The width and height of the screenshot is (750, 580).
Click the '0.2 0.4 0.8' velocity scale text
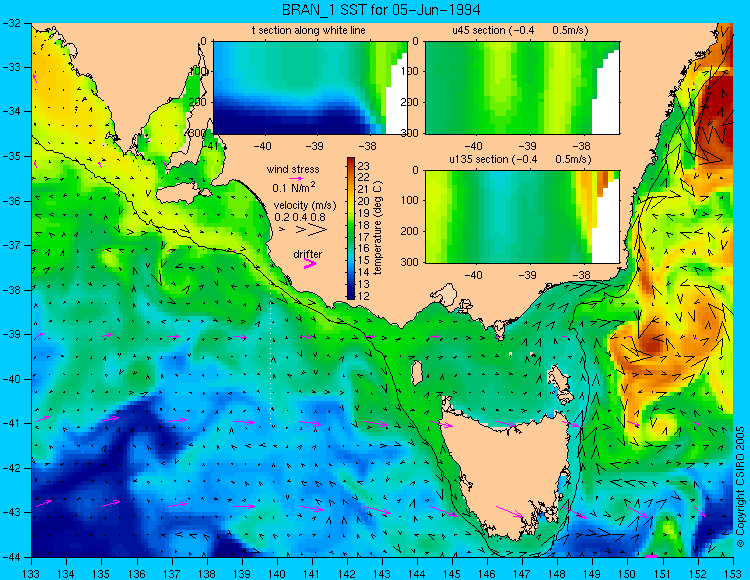point(300,217)
